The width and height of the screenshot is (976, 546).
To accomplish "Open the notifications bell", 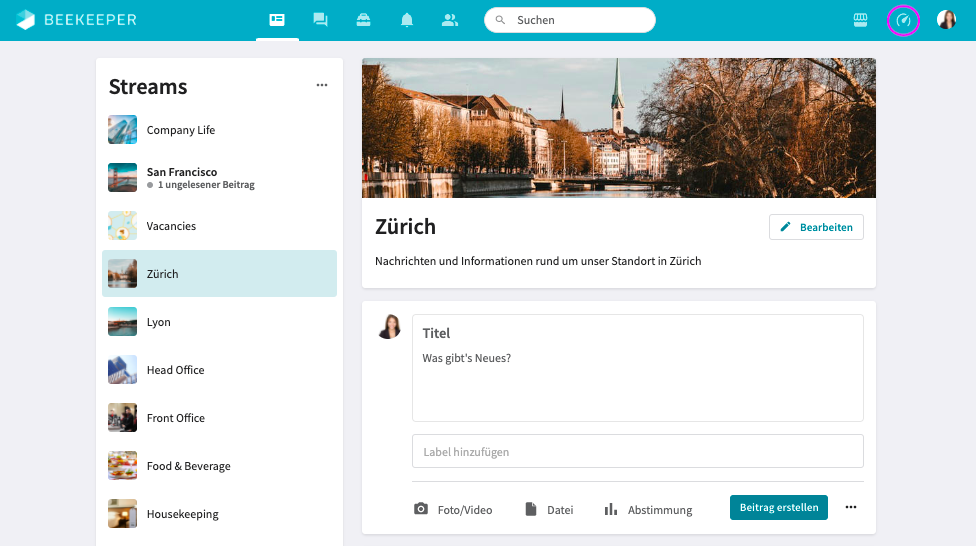I will pos(407,20).
